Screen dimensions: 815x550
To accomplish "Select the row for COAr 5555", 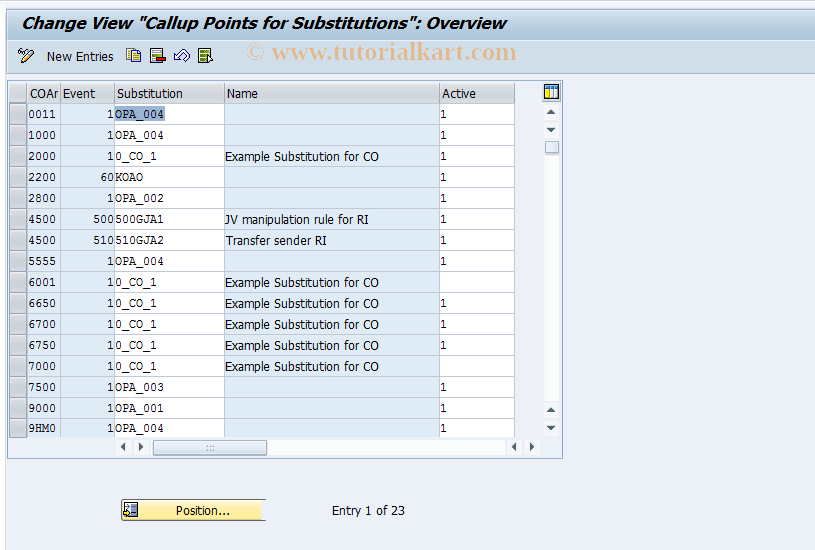I will click(x=18, y=261).
